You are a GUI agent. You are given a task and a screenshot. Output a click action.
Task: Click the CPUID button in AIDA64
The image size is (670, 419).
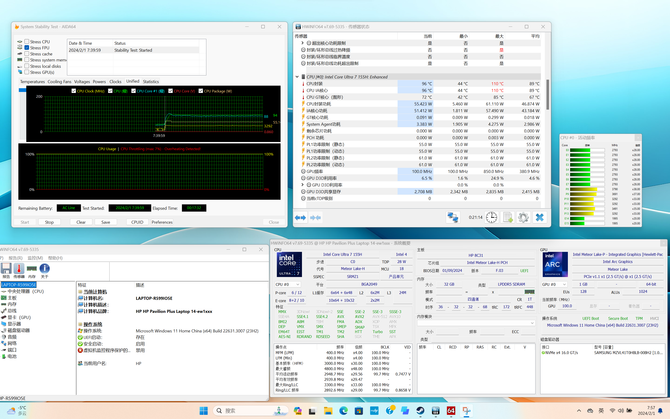(x=137, y=222)
